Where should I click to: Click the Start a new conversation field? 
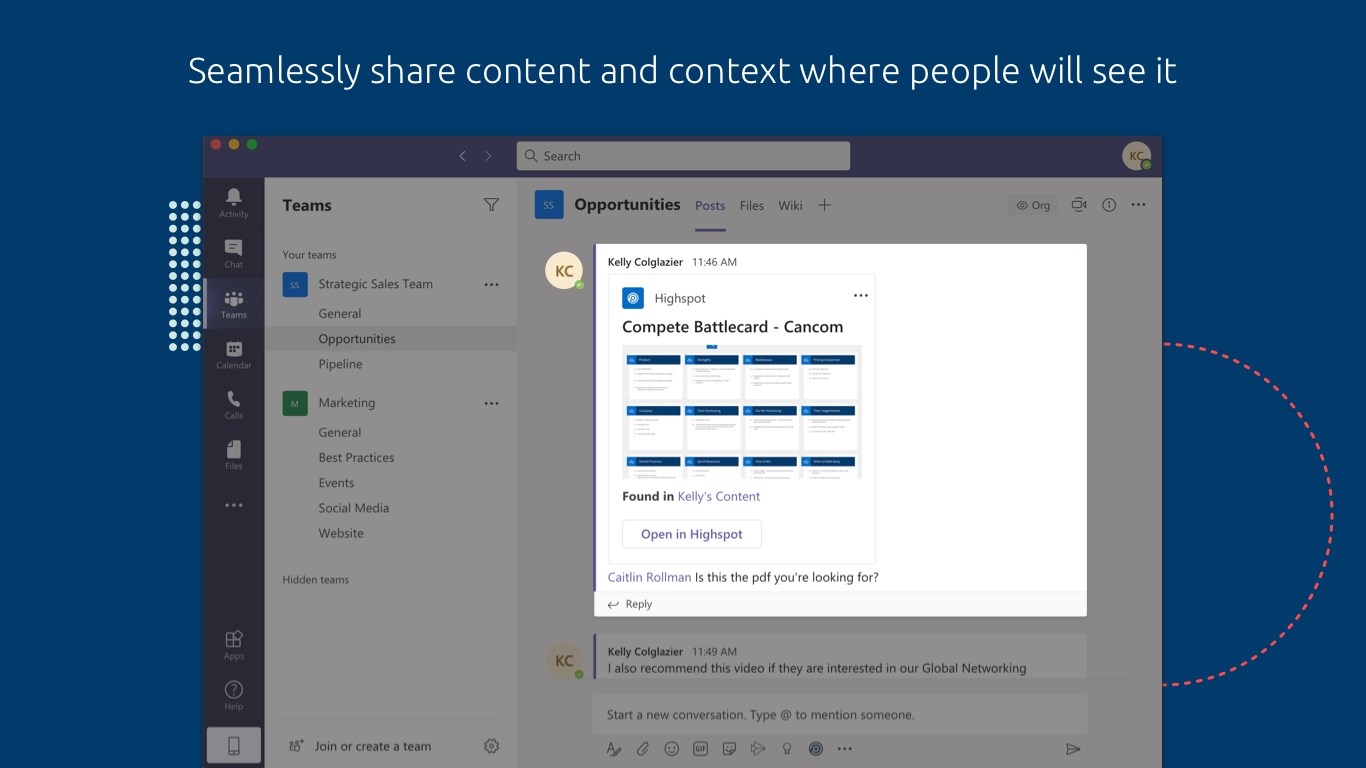(840, 715)
